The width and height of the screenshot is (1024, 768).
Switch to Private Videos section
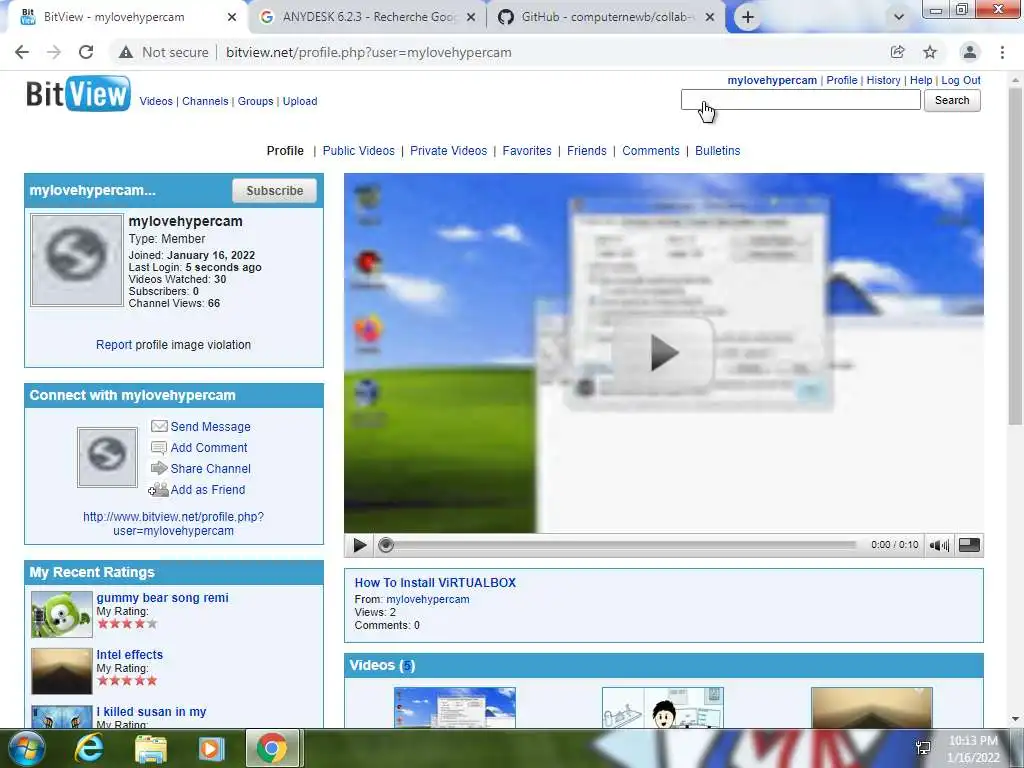(449, 151)
